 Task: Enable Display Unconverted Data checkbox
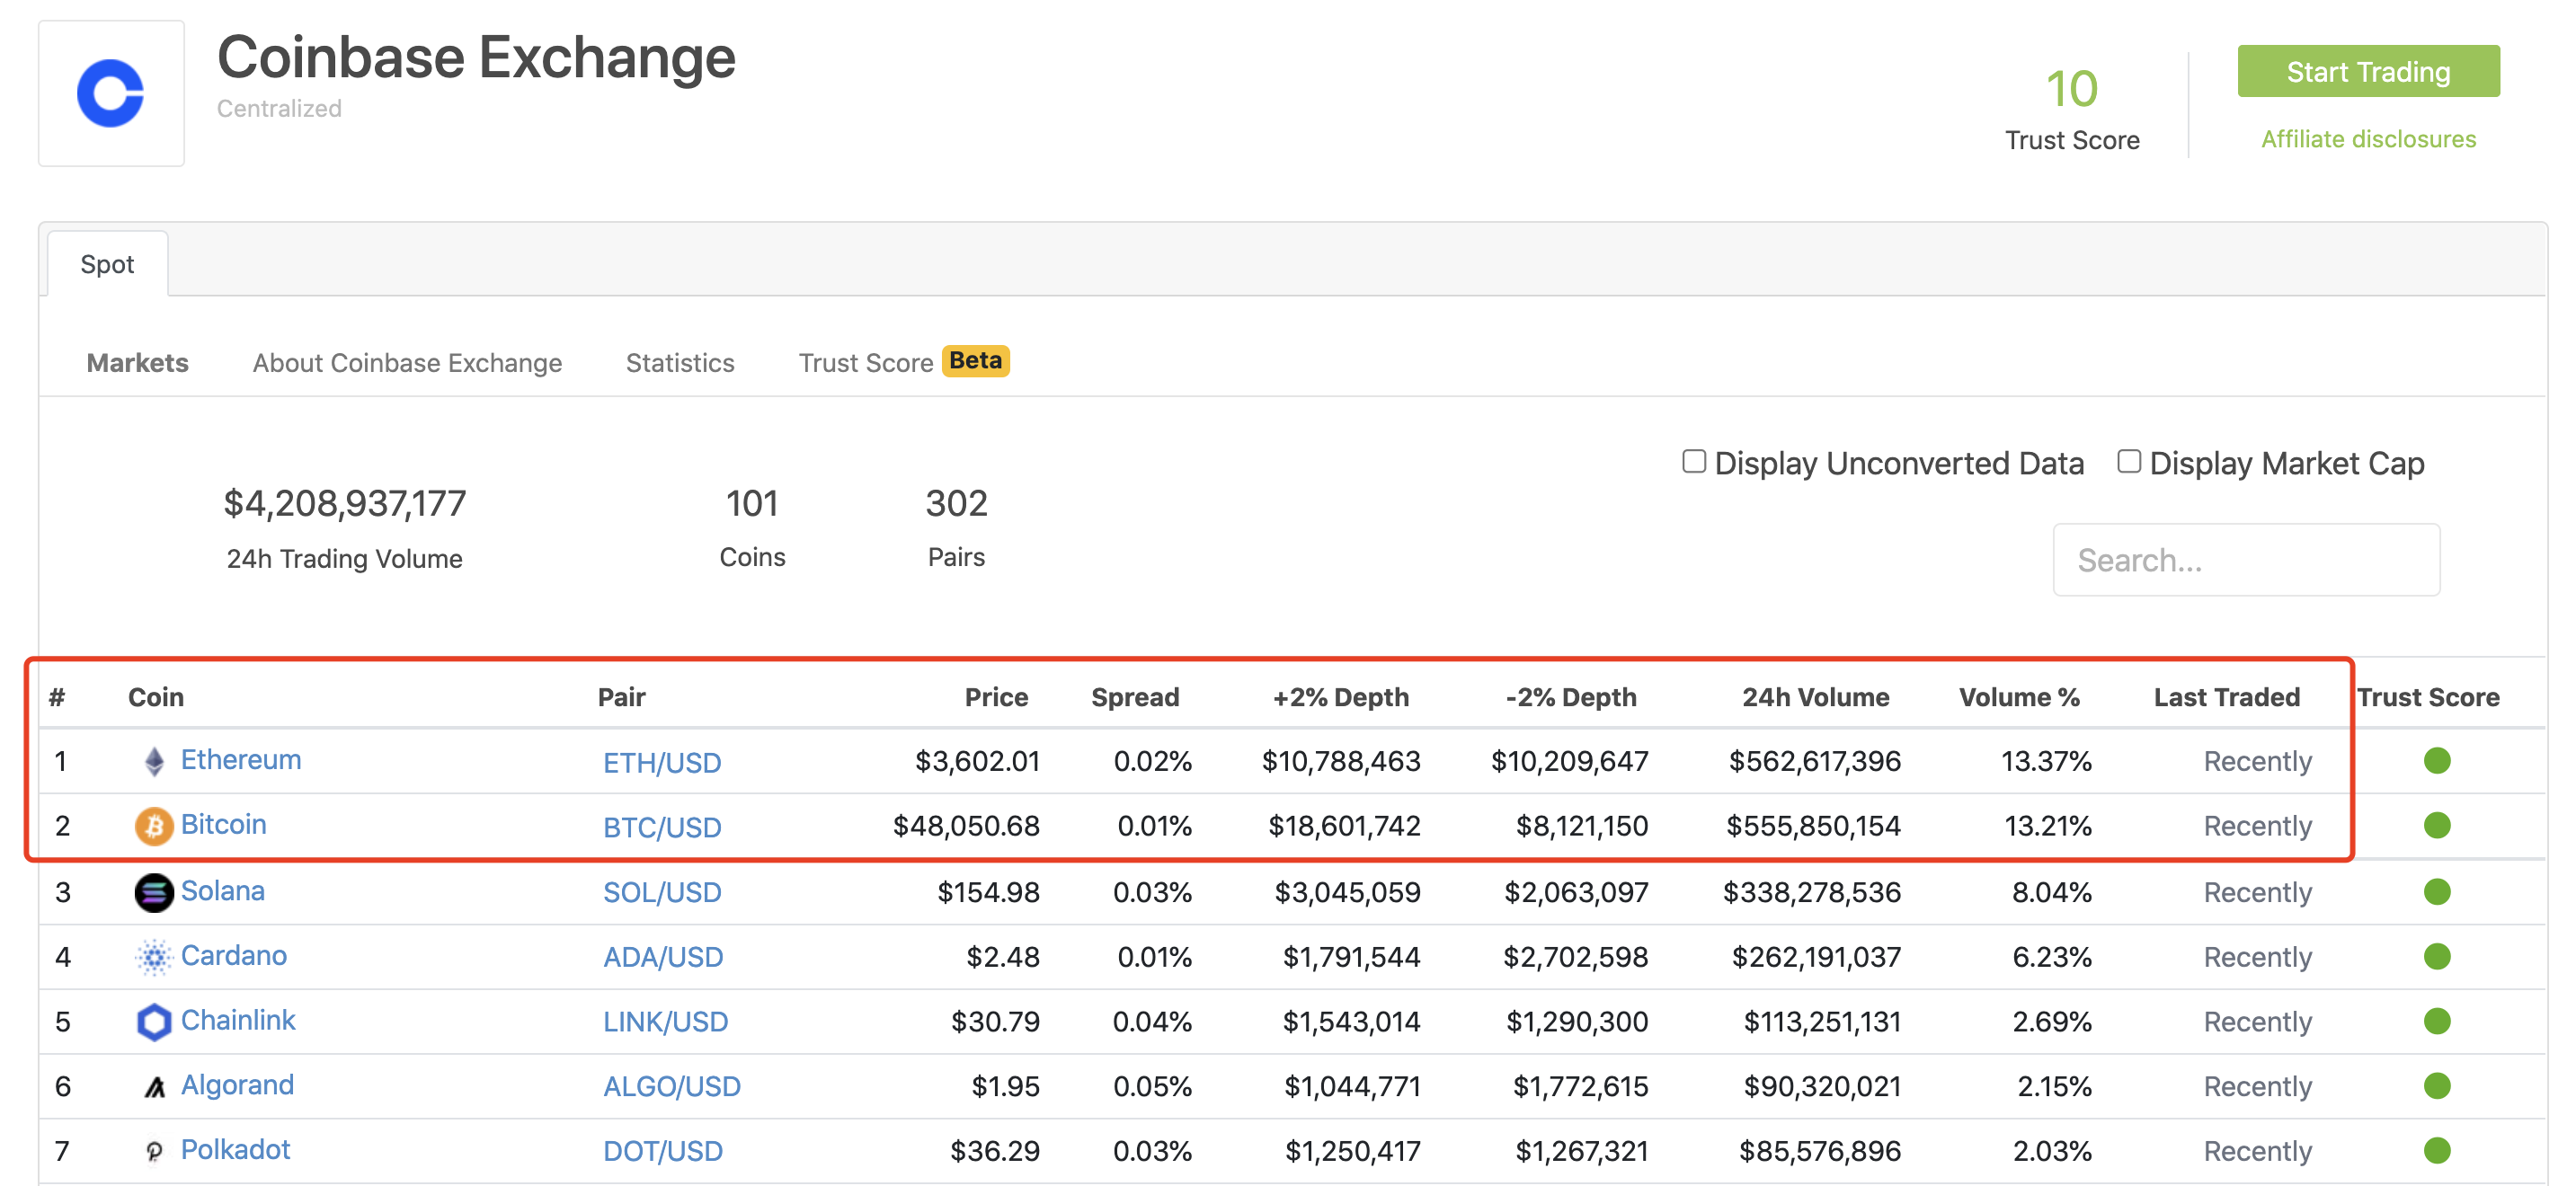pos(1693,461)
